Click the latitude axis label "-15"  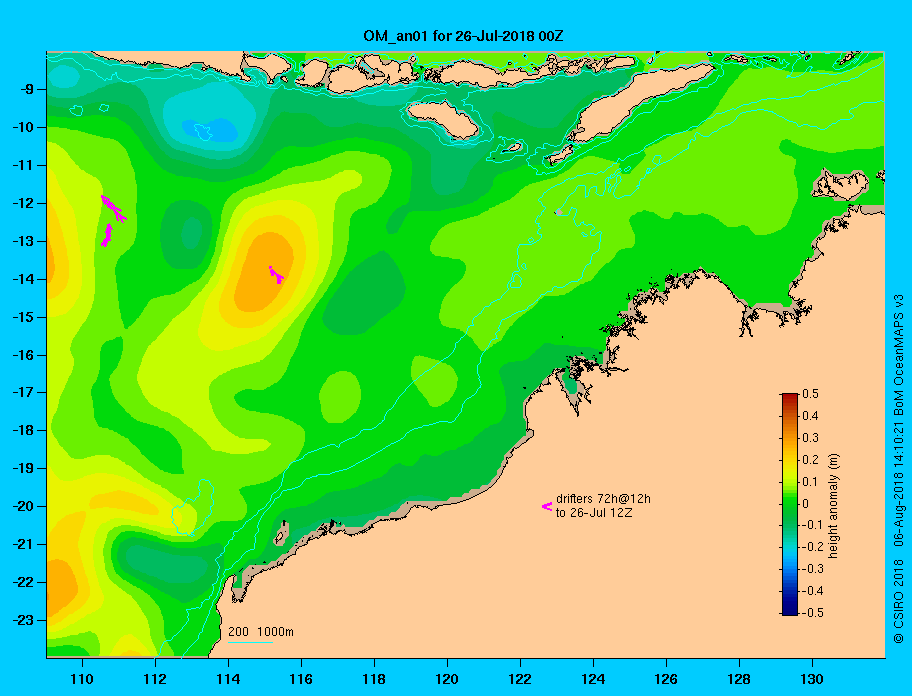(23, 317)
